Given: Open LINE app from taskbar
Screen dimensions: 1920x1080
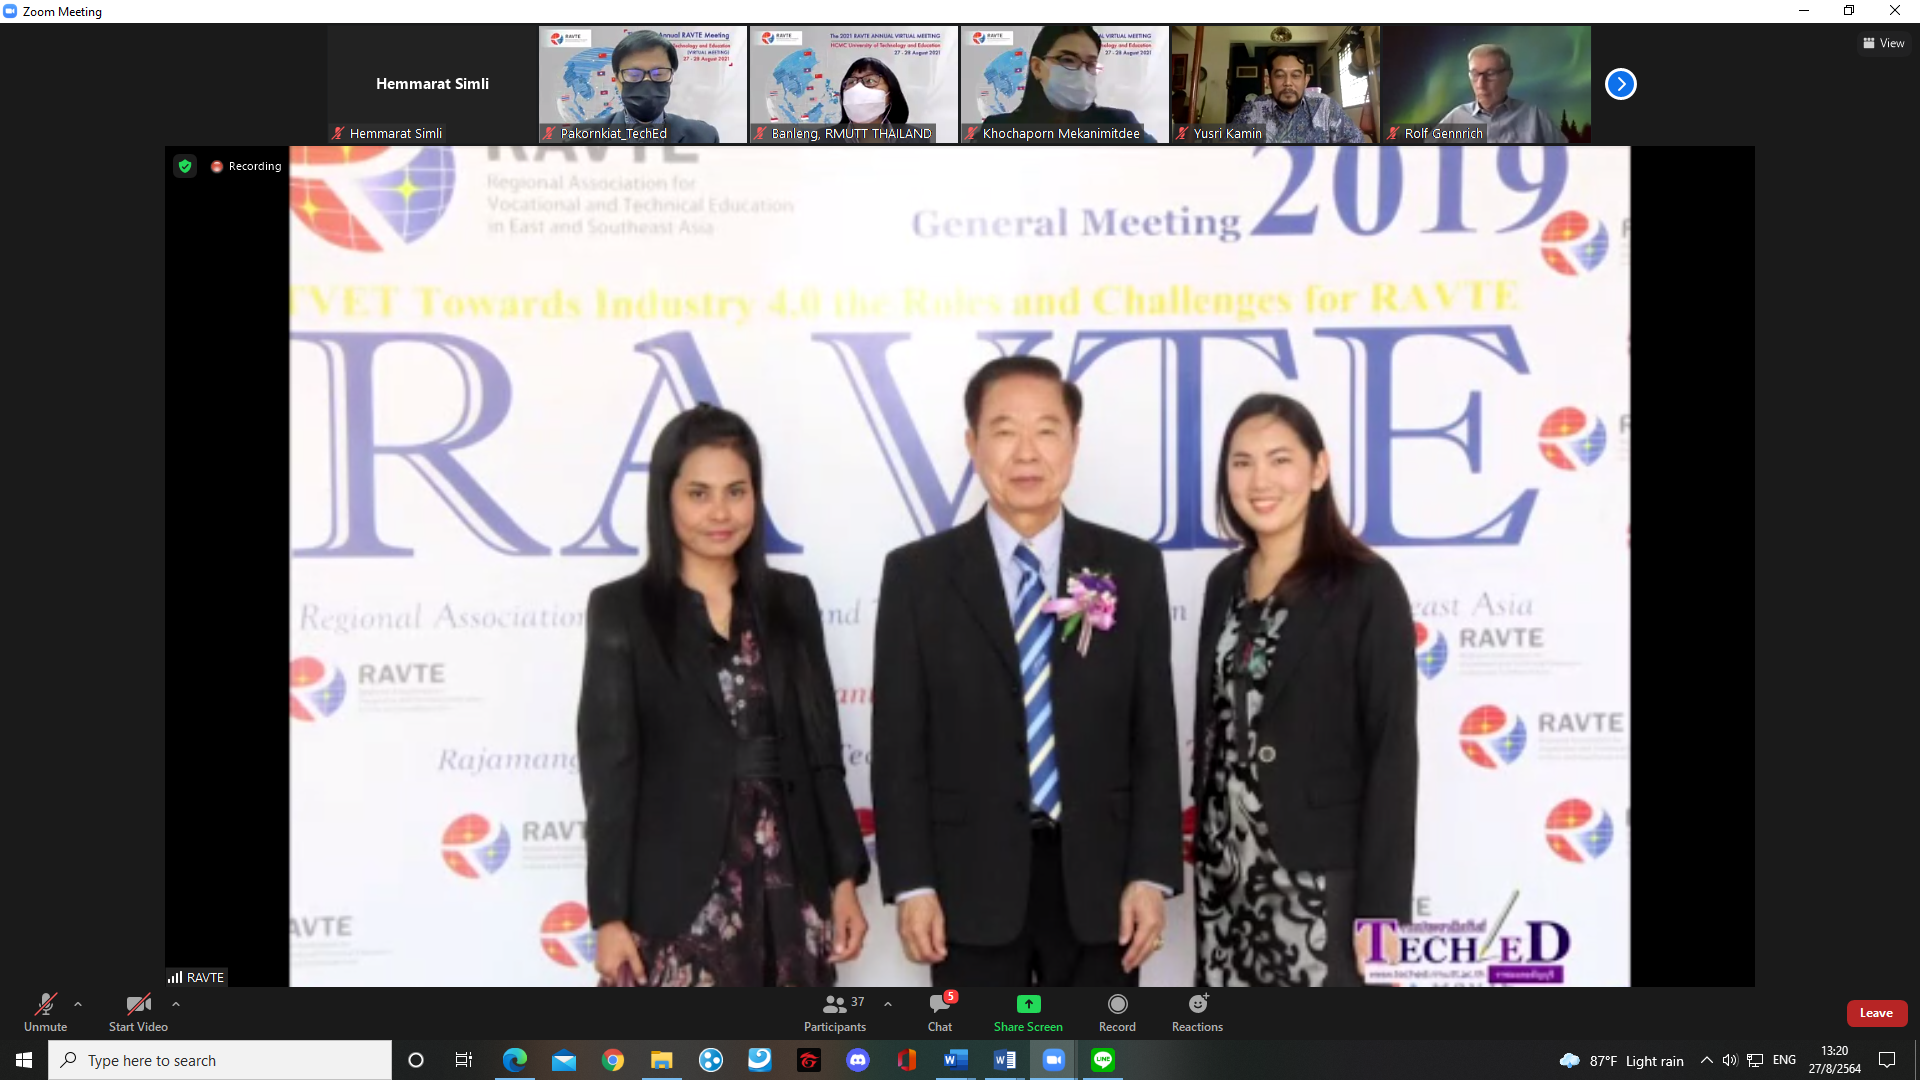Looking at the screenshot, I should pos(1103,1060).
